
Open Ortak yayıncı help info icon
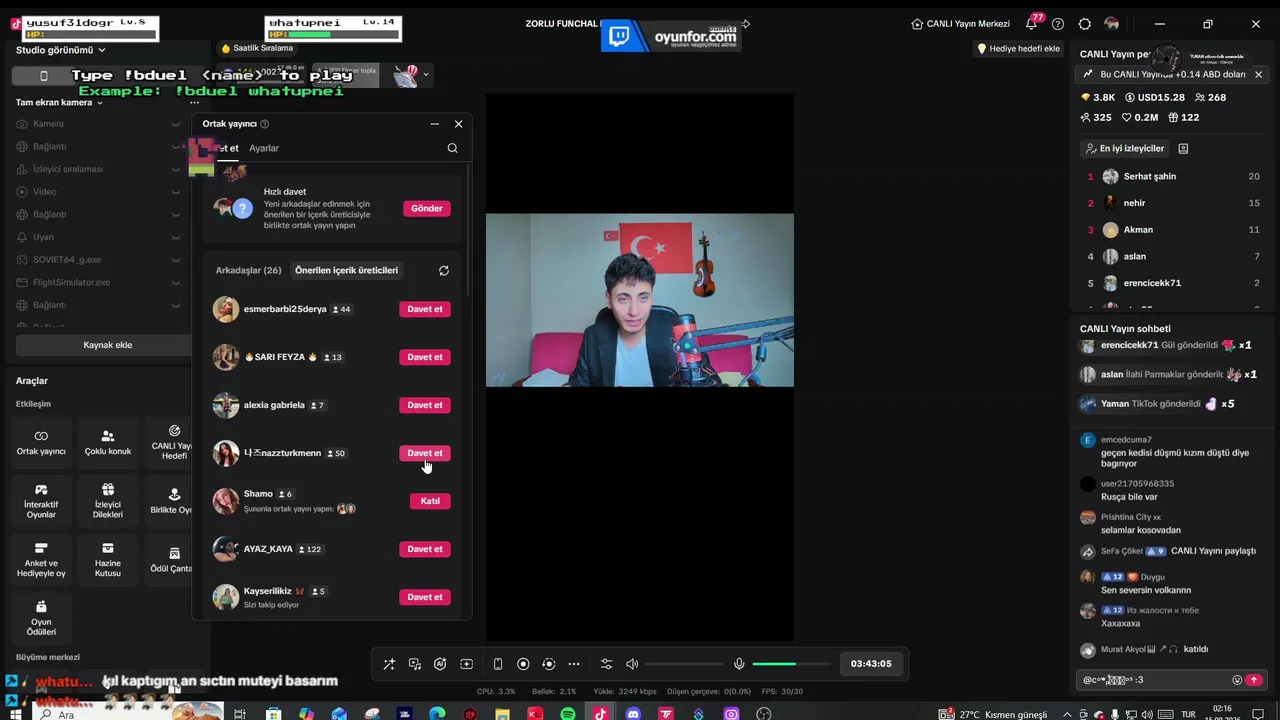point(265,124)
